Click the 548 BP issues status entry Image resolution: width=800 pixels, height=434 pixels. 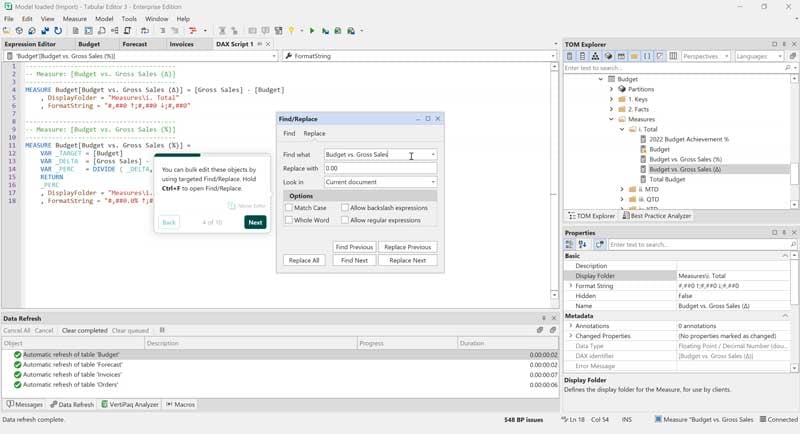(523, 420)
